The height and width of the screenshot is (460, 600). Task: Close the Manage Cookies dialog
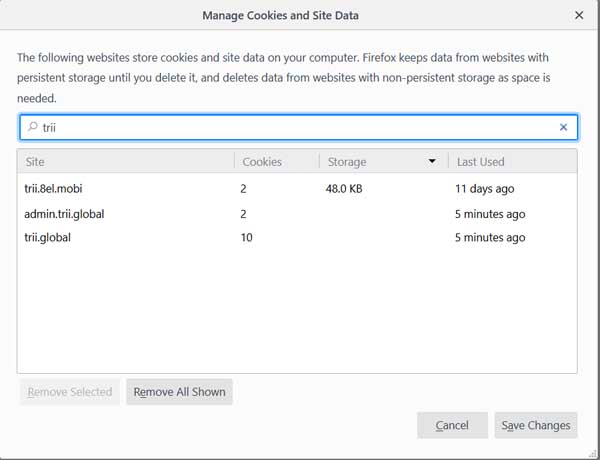(x=579, y=15)
